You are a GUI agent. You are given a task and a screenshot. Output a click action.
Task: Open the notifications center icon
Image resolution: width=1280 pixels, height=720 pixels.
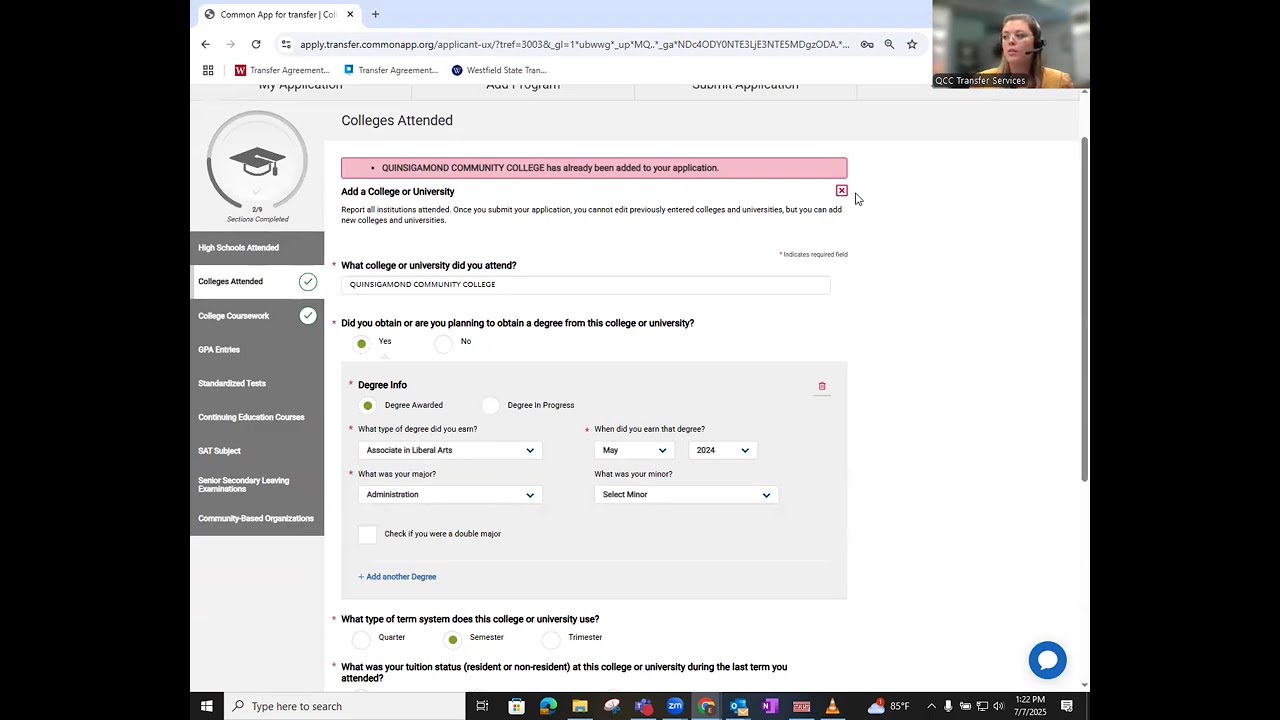[1067, 706]
